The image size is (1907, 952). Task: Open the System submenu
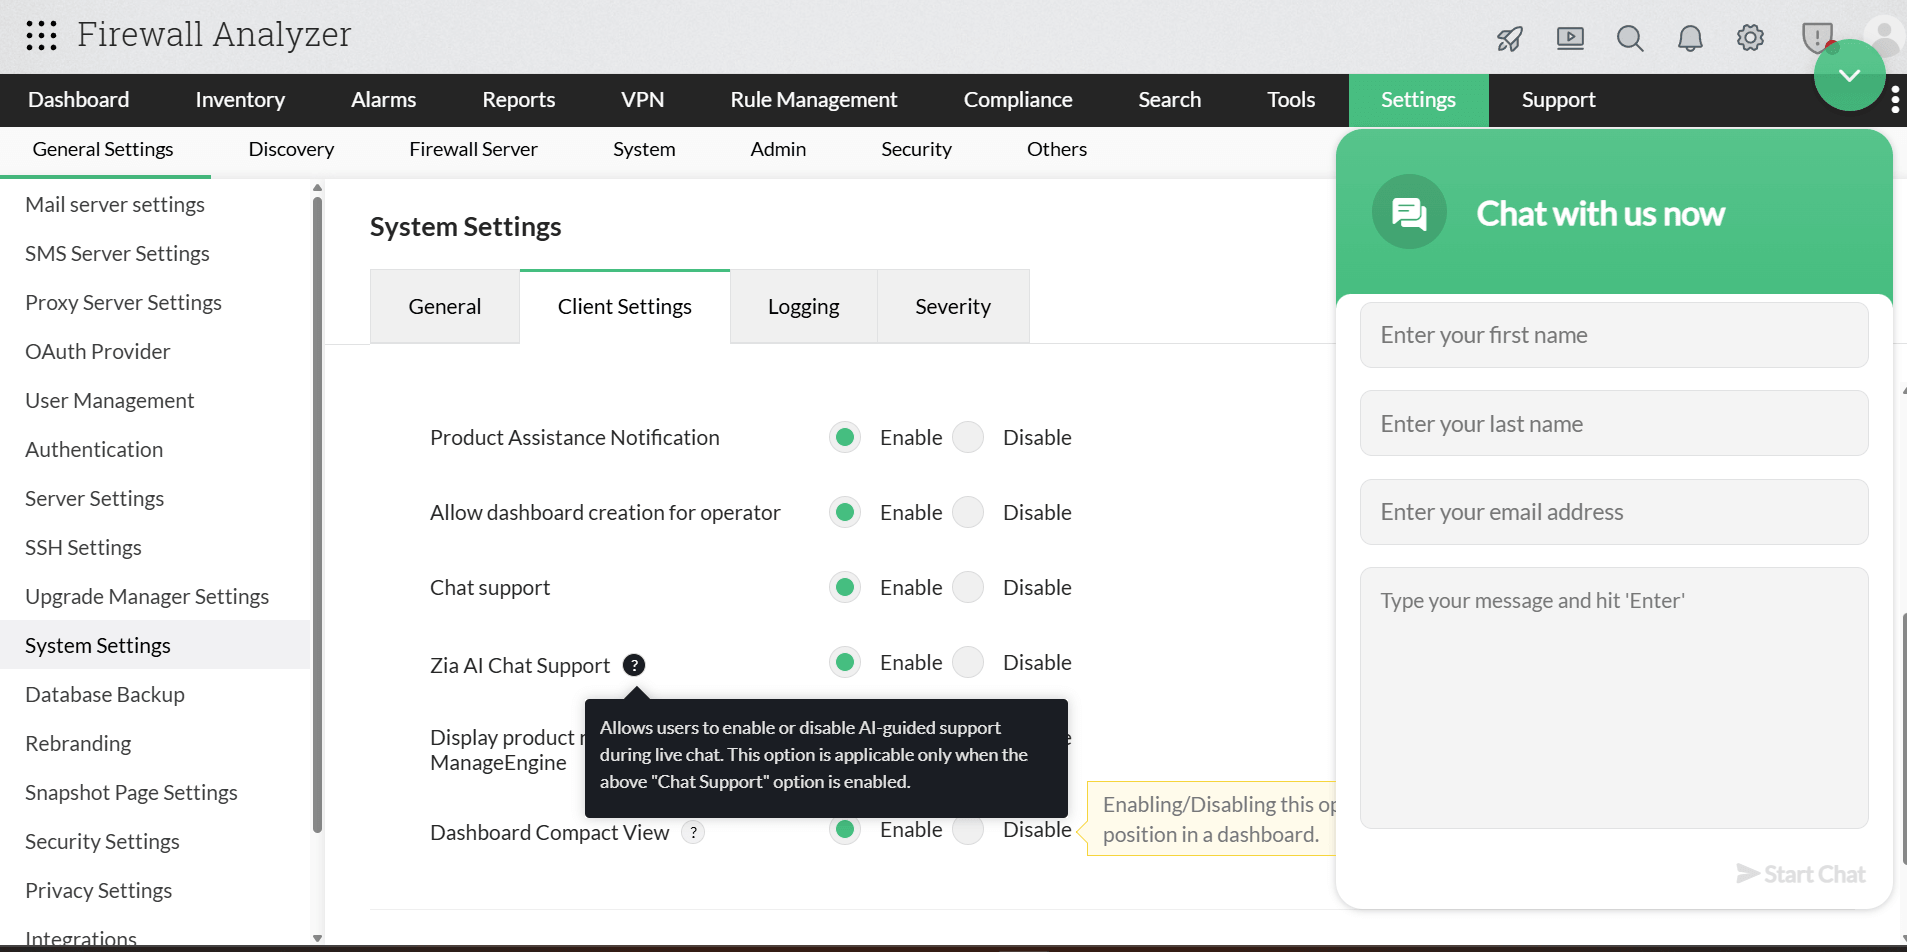(x=644, y=150)
